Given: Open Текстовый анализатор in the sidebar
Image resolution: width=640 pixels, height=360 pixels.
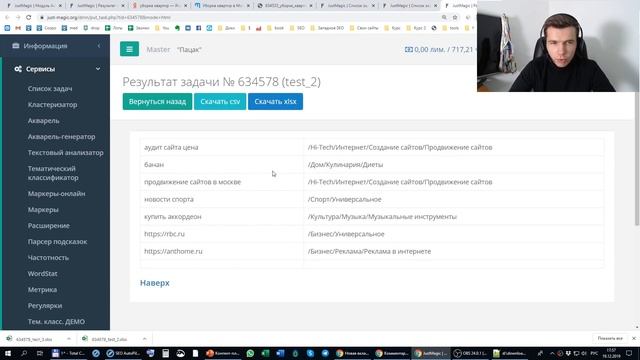Looking at the screenshot, I should tap(65, 153).
